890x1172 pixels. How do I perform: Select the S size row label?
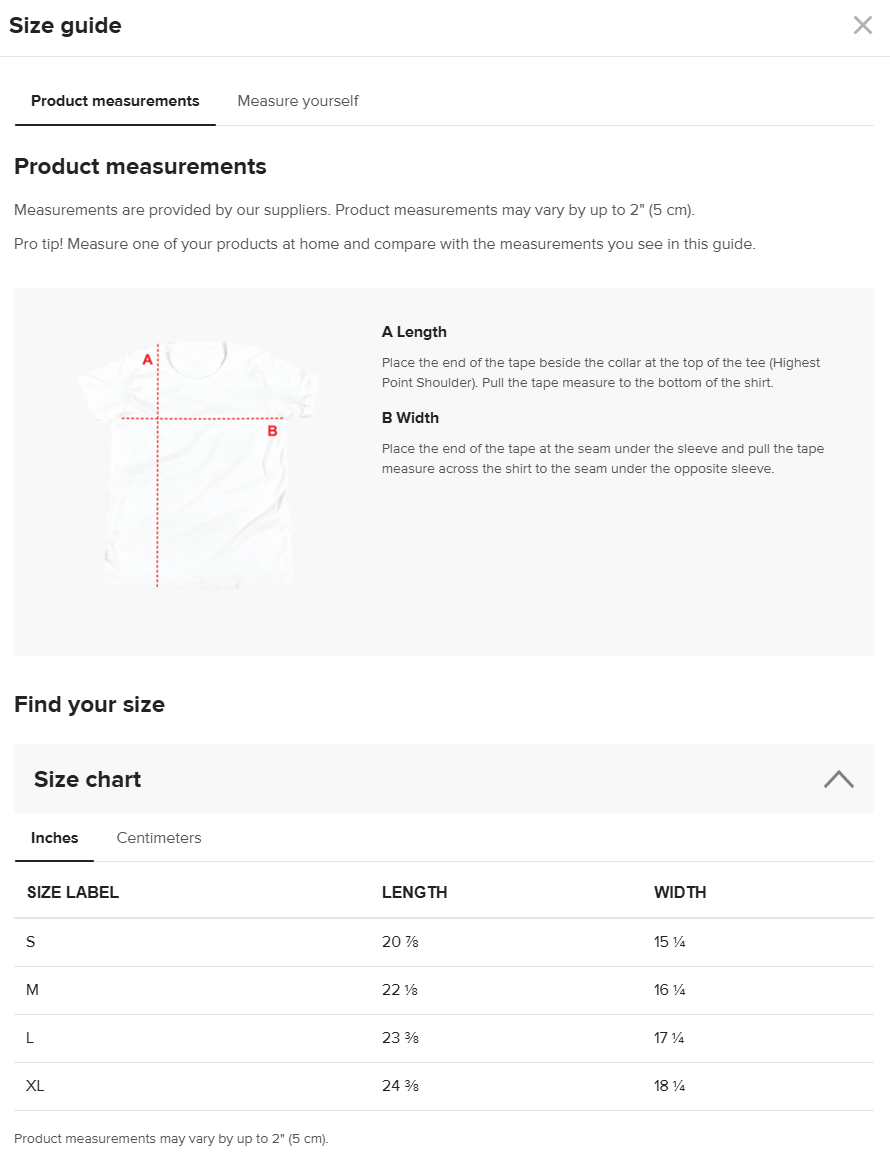[x=31, y=942]
